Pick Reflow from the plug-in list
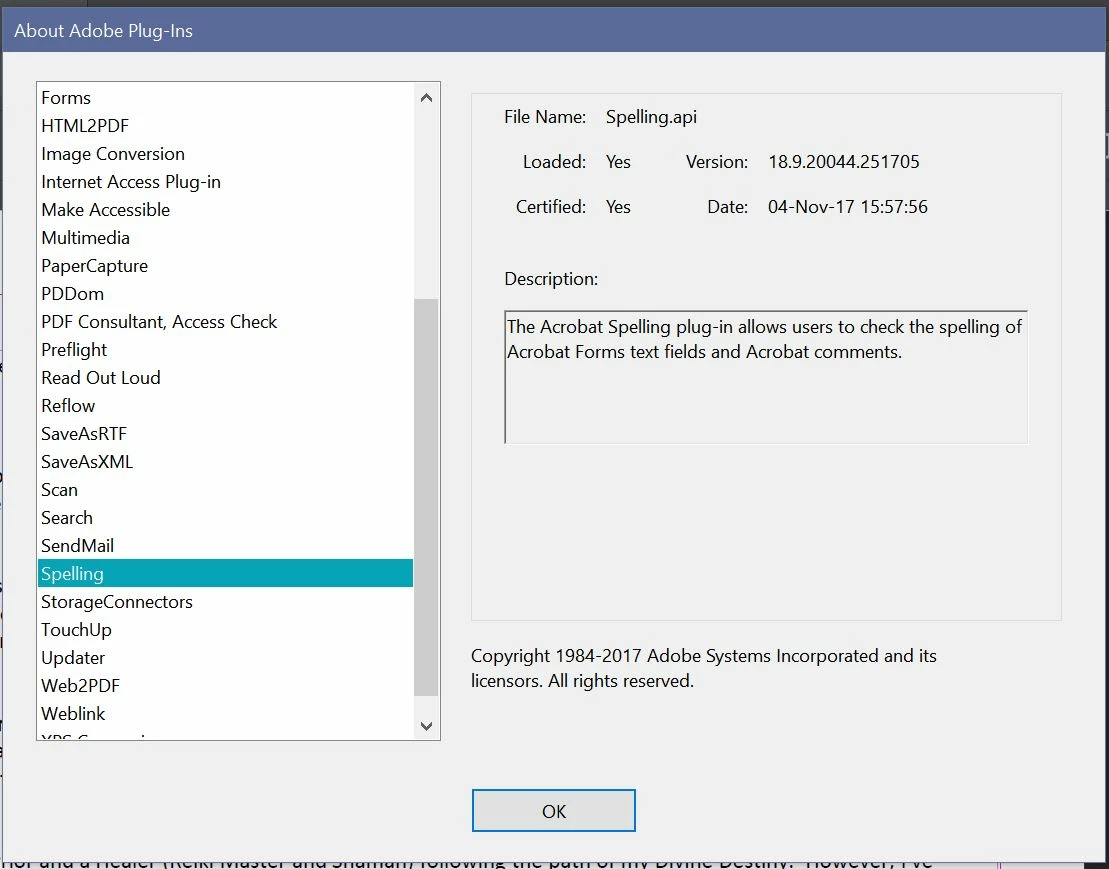Viewport: 1109px width, 869px height. click(x=225, y=406)
